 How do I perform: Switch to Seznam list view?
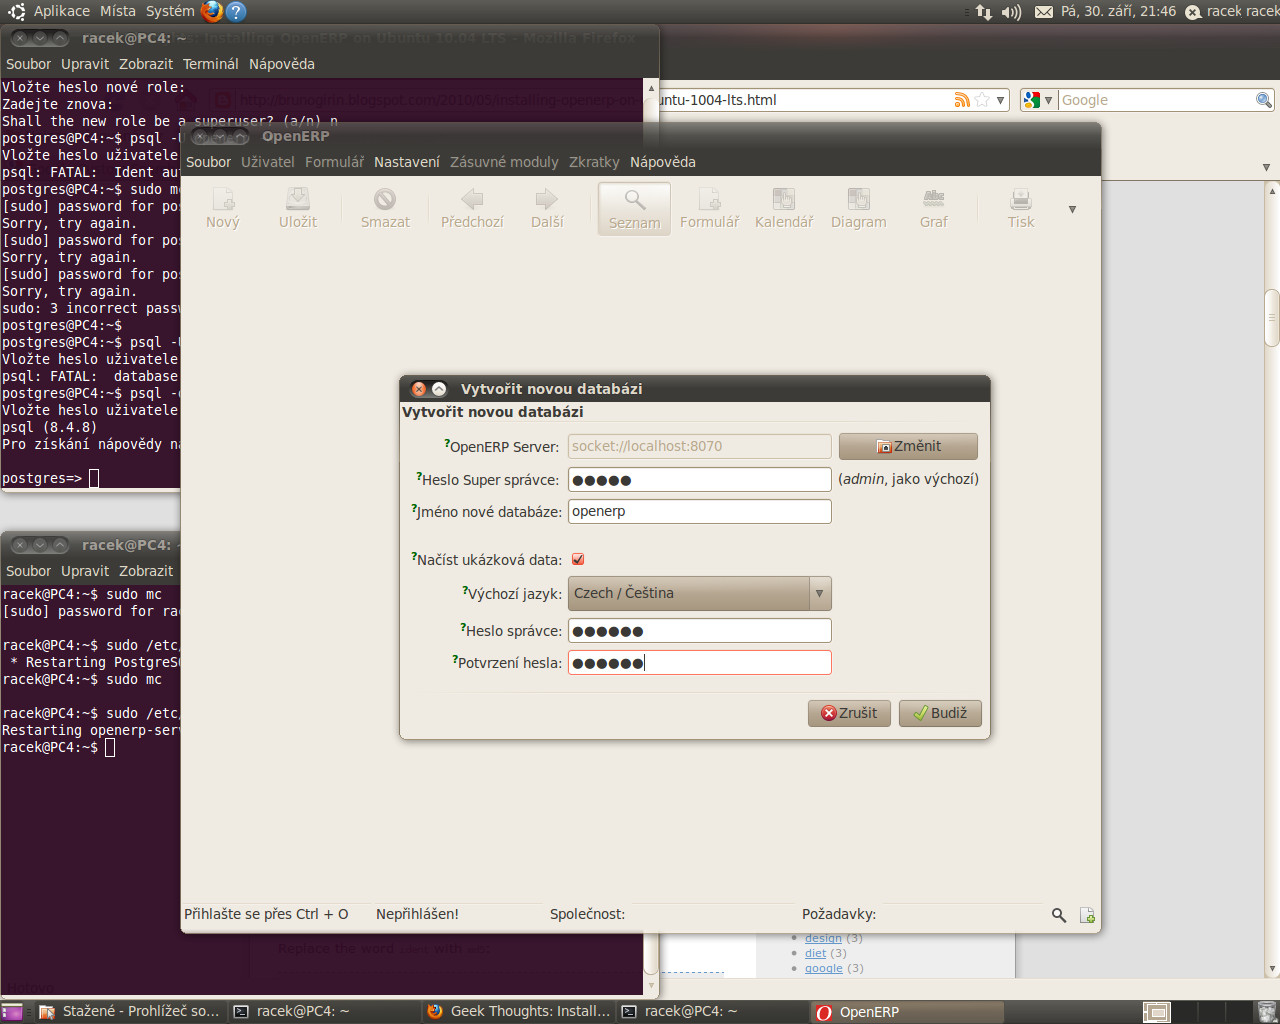pos(634,209)
